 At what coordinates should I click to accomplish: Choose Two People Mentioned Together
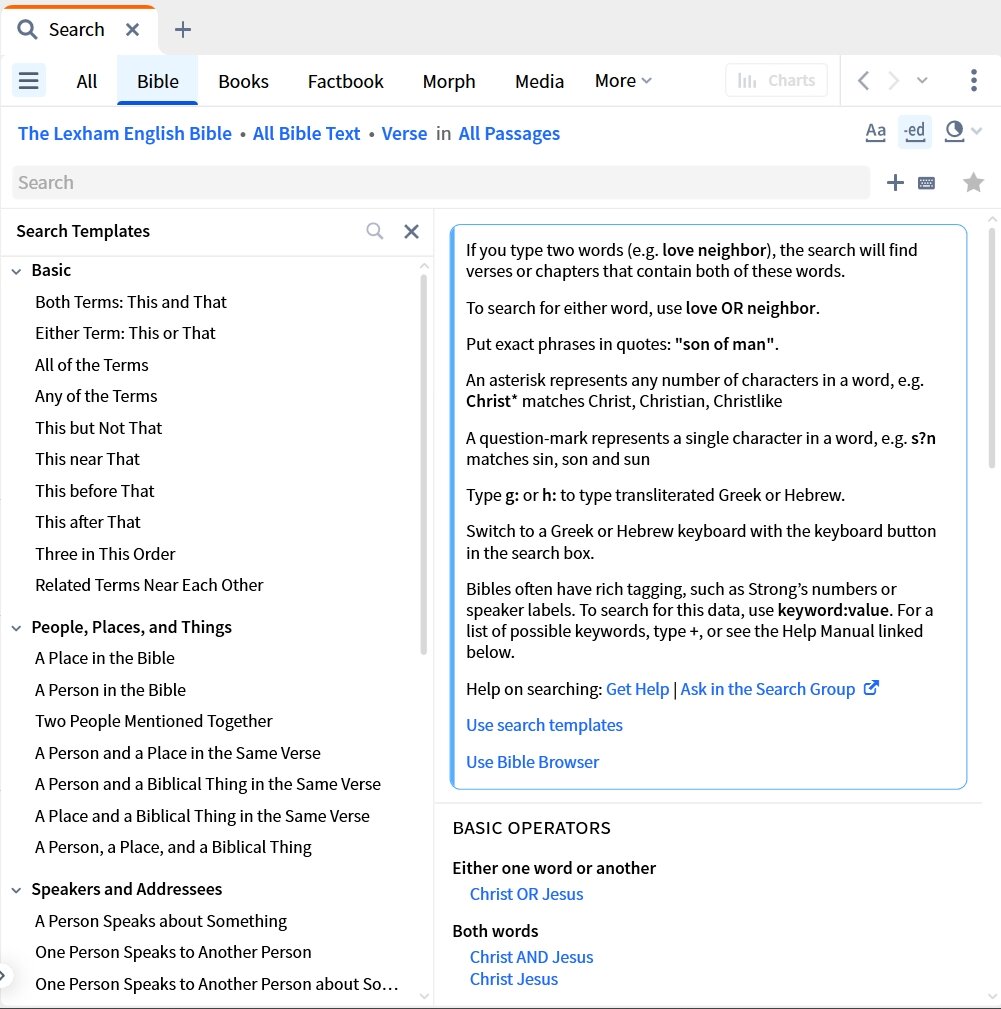[154, 721]
